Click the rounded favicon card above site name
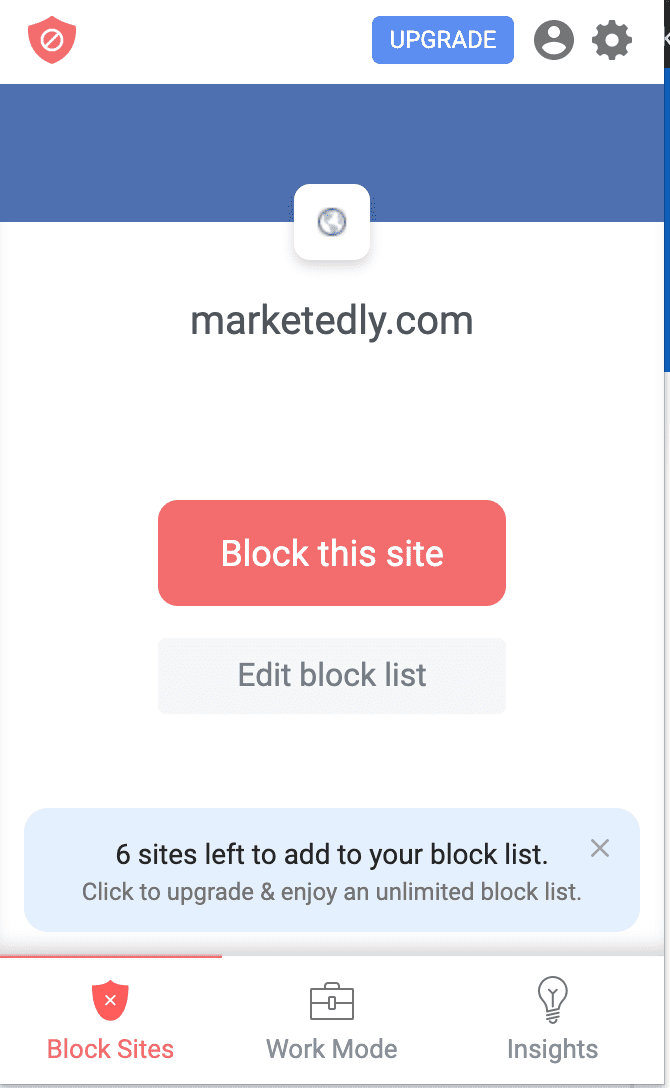670x1088 pixels. pyautogui.click(x=332, y=222)
